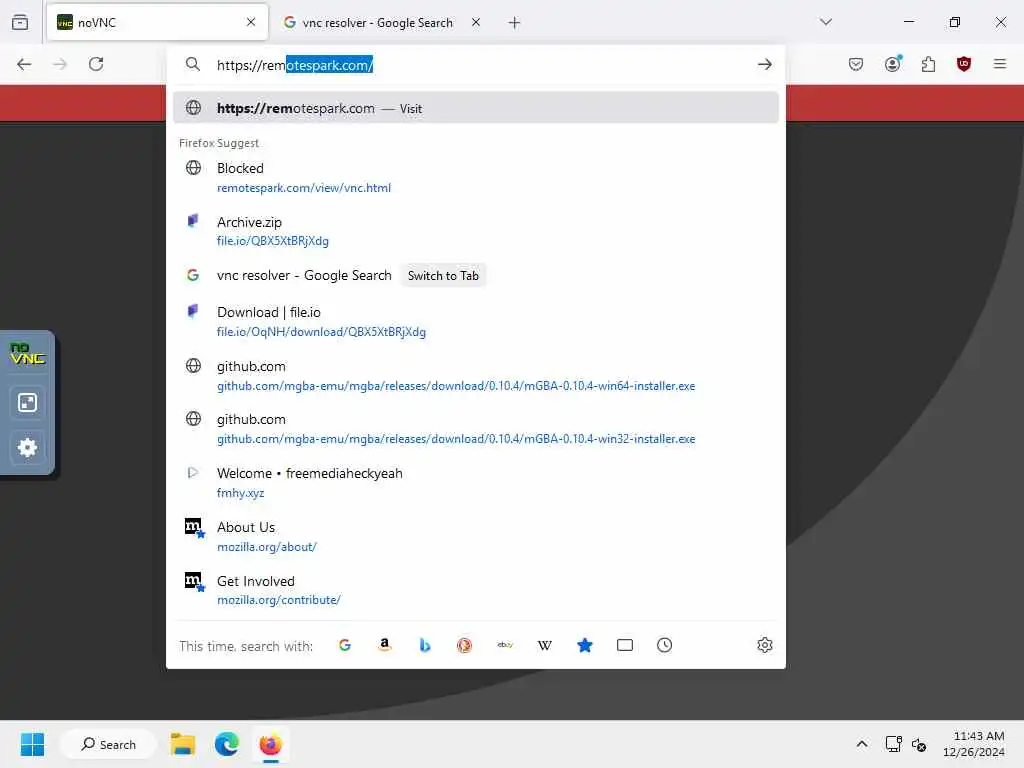Open Microsoft Edge from taskbar
Screen dimensions: 1024x768
click(x=227, y=744)
